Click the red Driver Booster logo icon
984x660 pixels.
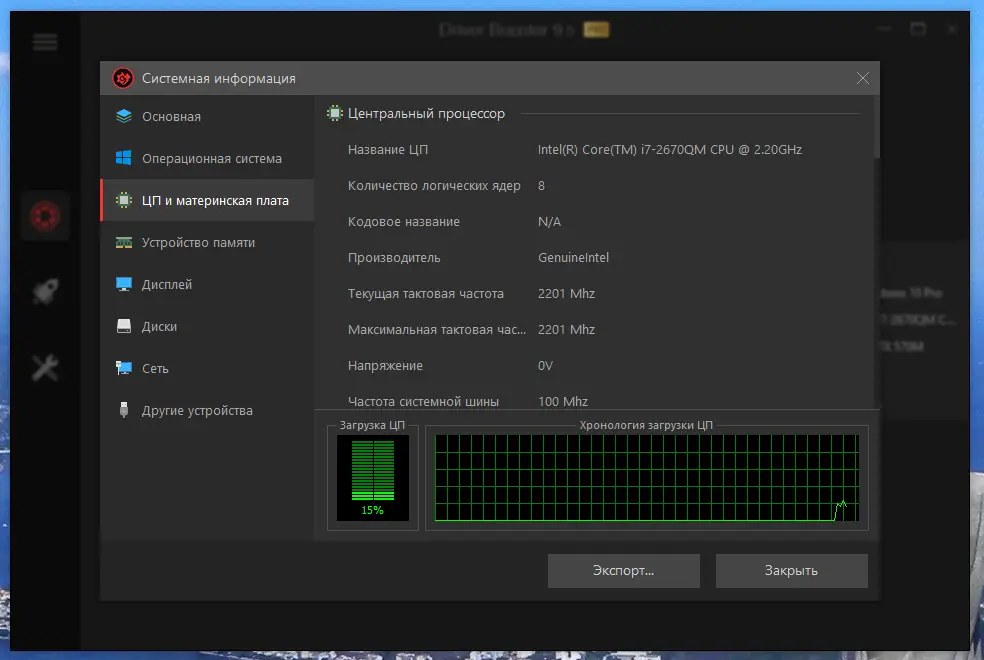[123, 78]
